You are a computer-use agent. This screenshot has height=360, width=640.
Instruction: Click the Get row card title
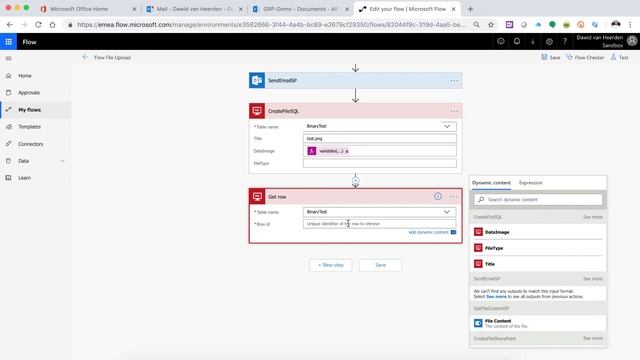pos(277,197)
